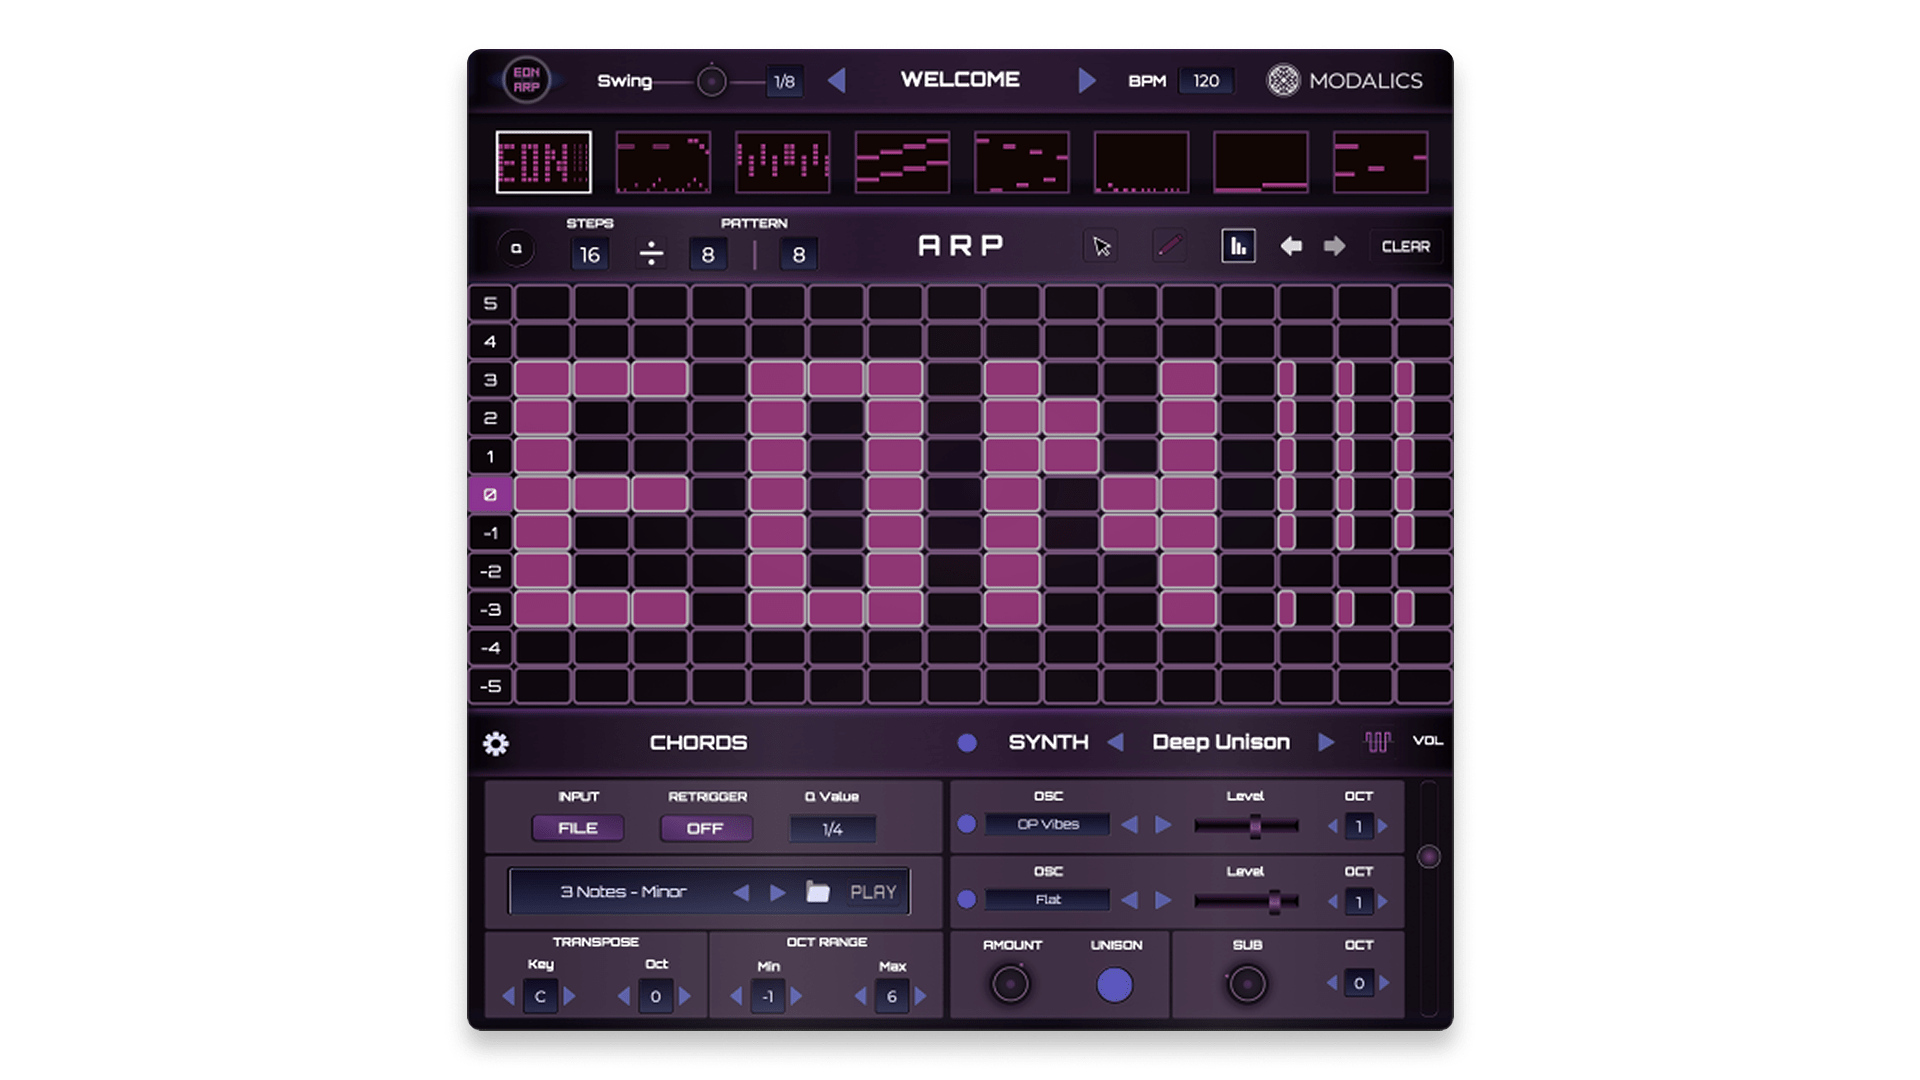Select the third pattern thumbnail slot

coord(782,162)
